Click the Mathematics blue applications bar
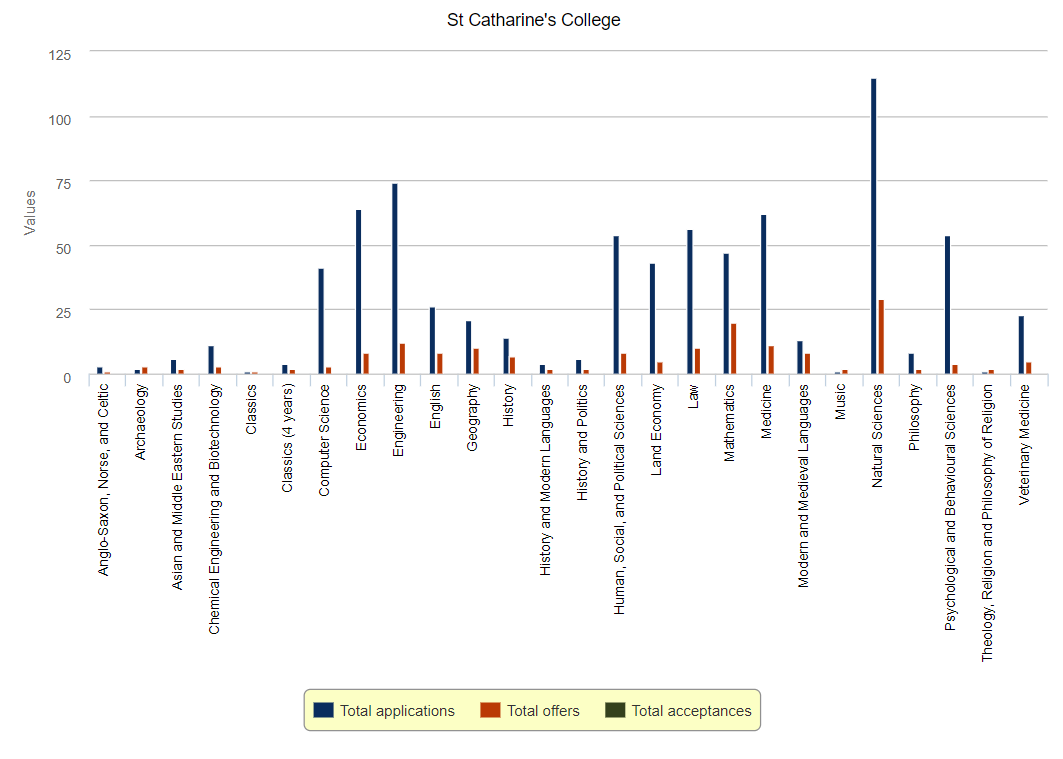1063x759 pixels. (726, 314)
